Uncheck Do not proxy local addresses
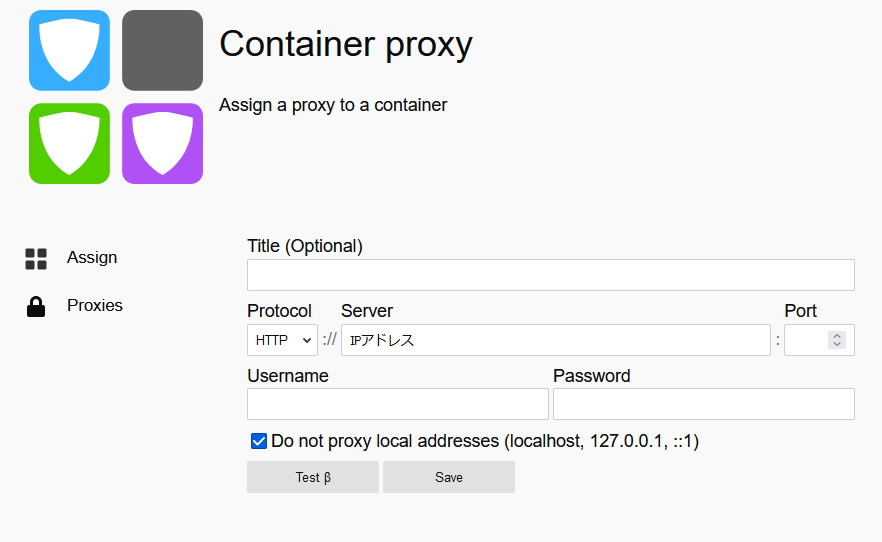Image resolution: width=882 pixels, height=542 pixels. tap(259, 441)
